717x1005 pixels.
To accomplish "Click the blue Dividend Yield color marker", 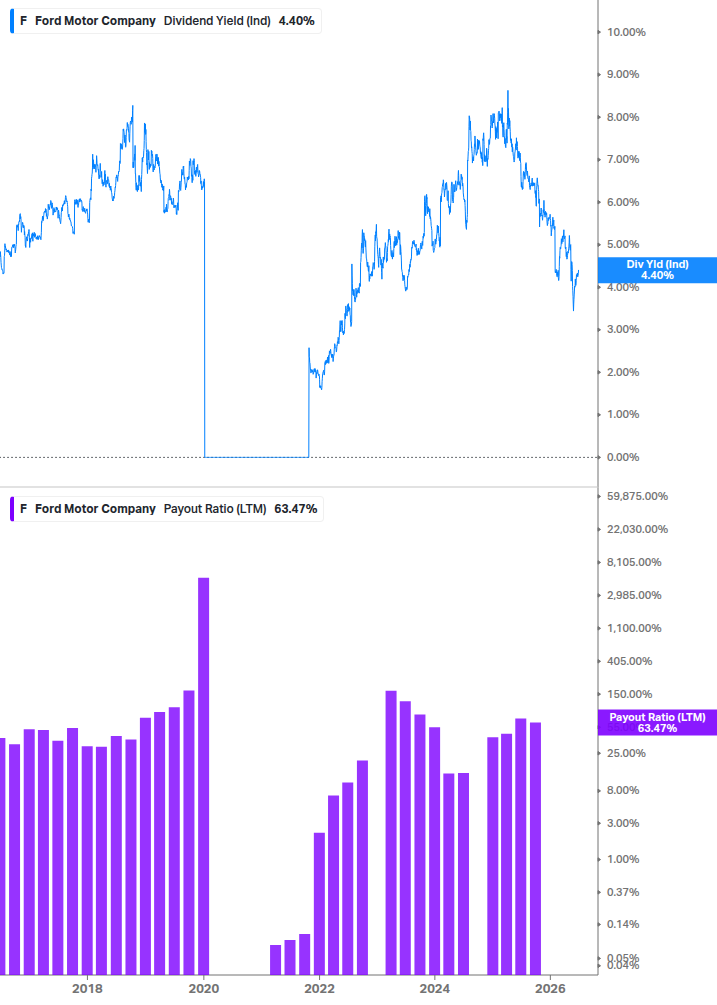I will 12,21.
